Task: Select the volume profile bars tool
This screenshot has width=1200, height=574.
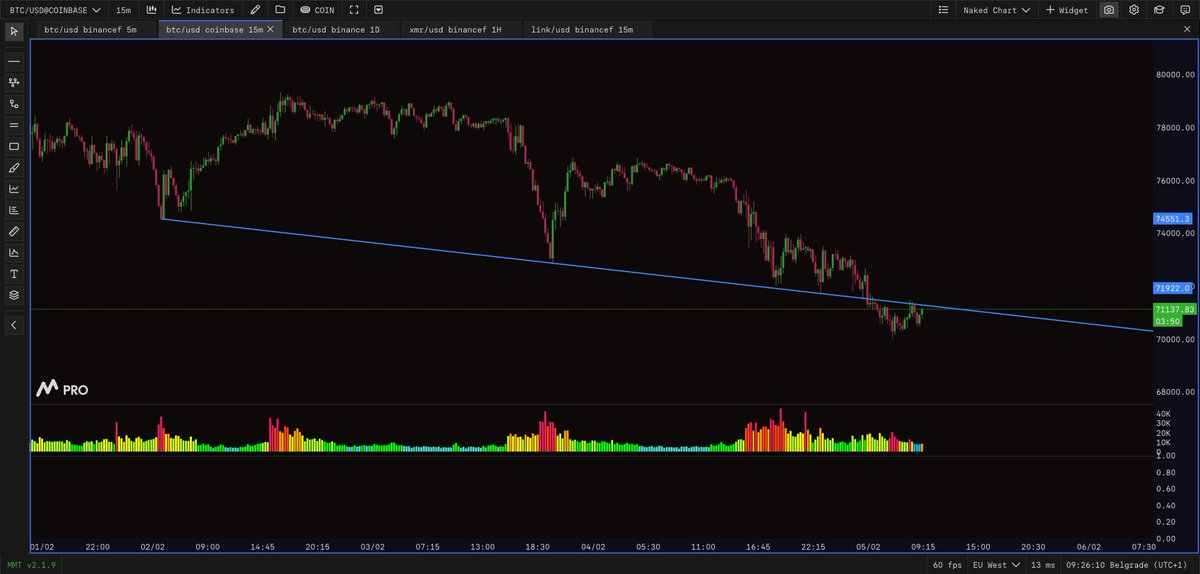Action: point(14,210)
